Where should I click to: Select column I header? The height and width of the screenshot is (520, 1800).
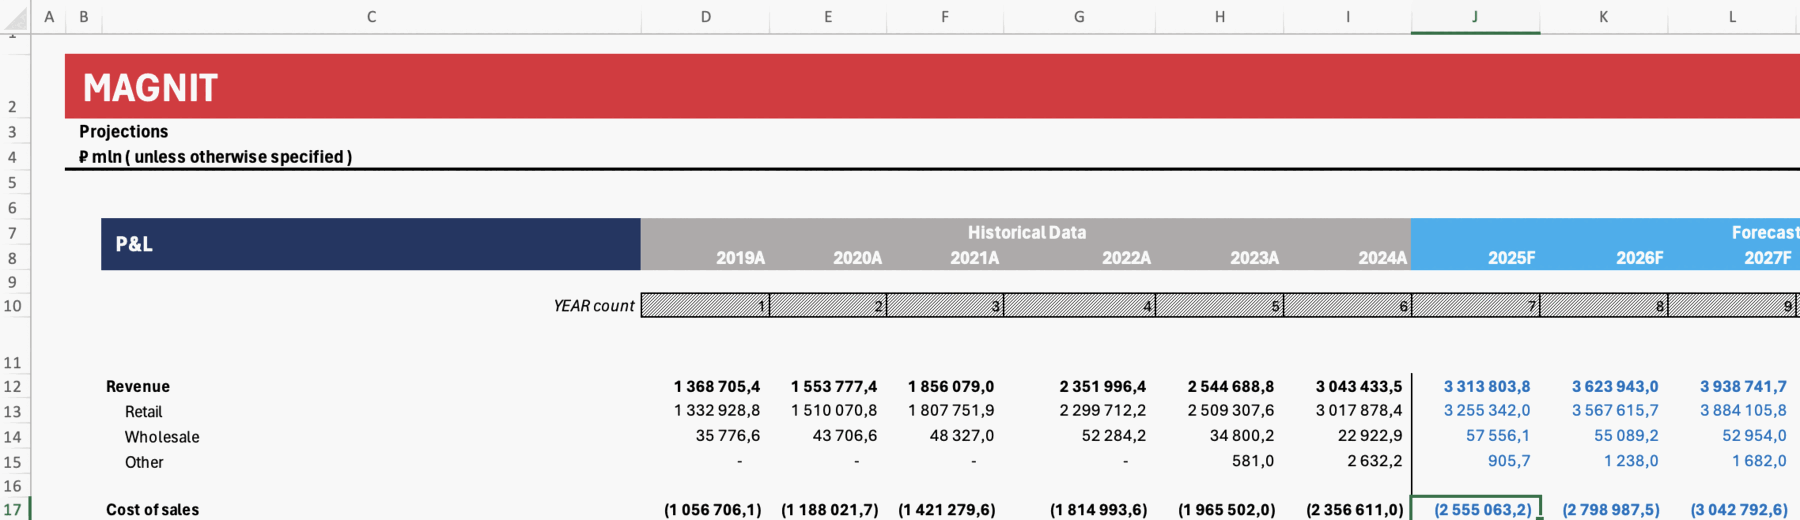pyautogui.click(x=1348, y=17)
